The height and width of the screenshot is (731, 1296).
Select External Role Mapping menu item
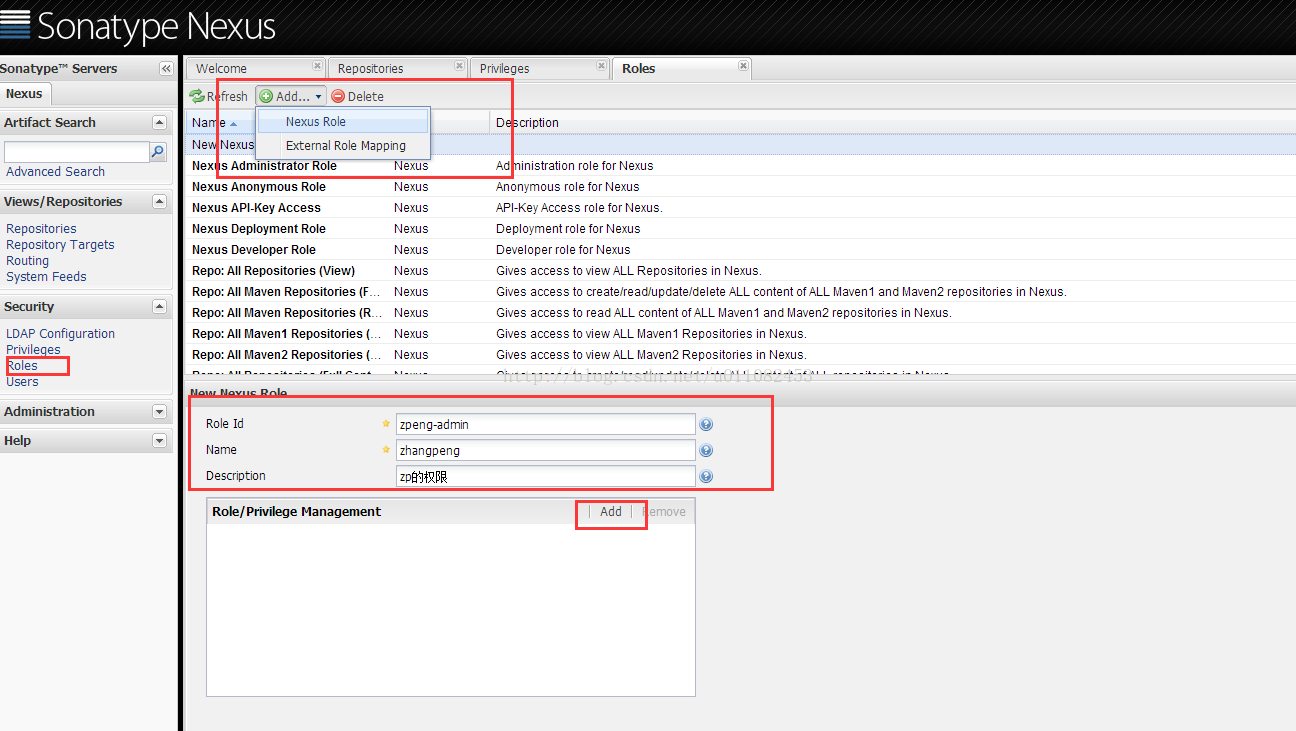343,146
